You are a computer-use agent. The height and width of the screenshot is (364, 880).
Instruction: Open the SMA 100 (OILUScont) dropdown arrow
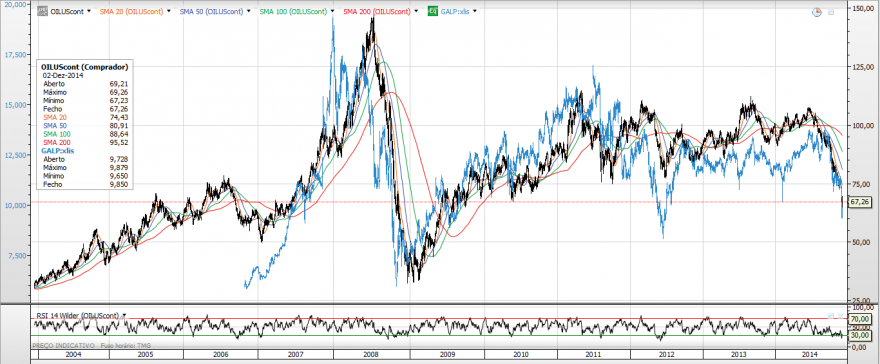(333, 11)
